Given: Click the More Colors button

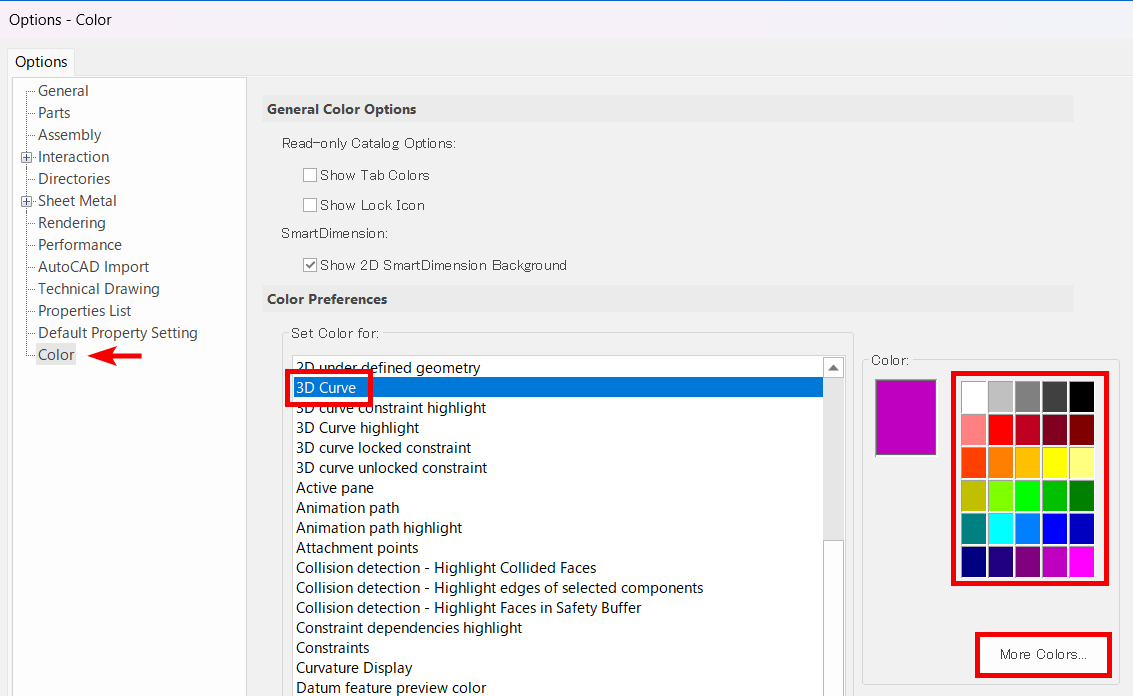Looking at the screenshot, I should 1043,655.
